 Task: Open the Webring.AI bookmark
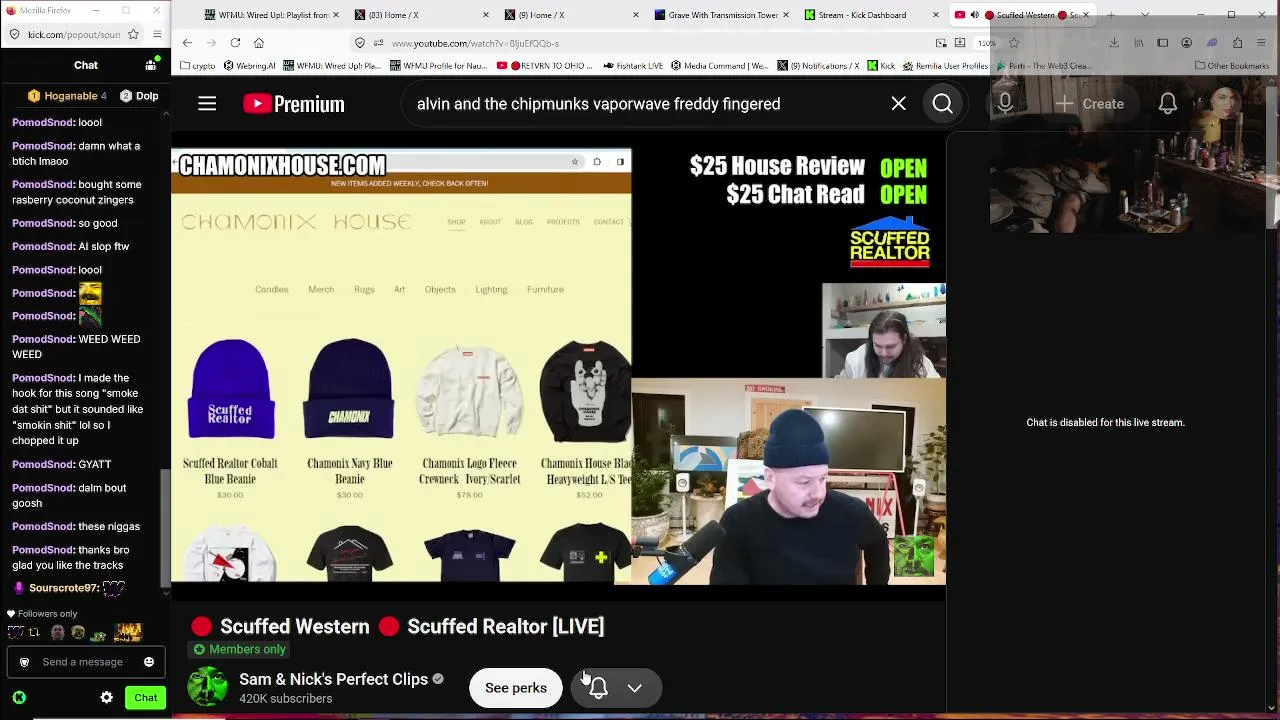click(250, 66)
